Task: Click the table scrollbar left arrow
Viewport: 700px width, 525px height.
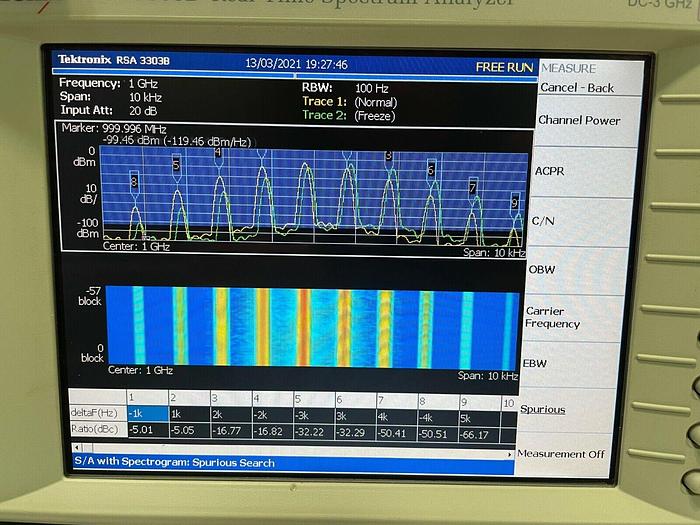Action: (x=77, y=447)
